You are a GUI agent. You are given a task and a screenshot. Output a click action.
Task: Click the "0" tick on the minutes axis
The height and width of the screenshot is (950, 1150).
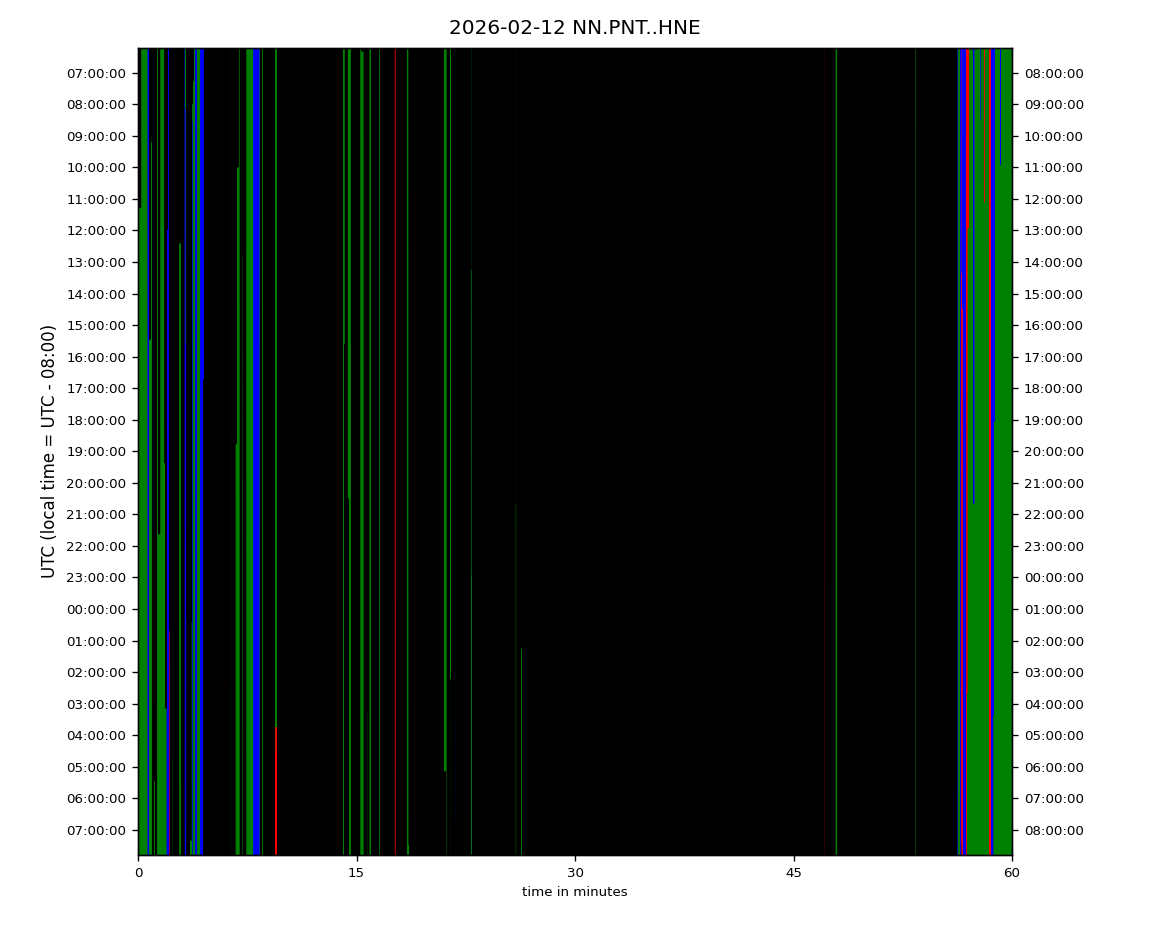138,872
